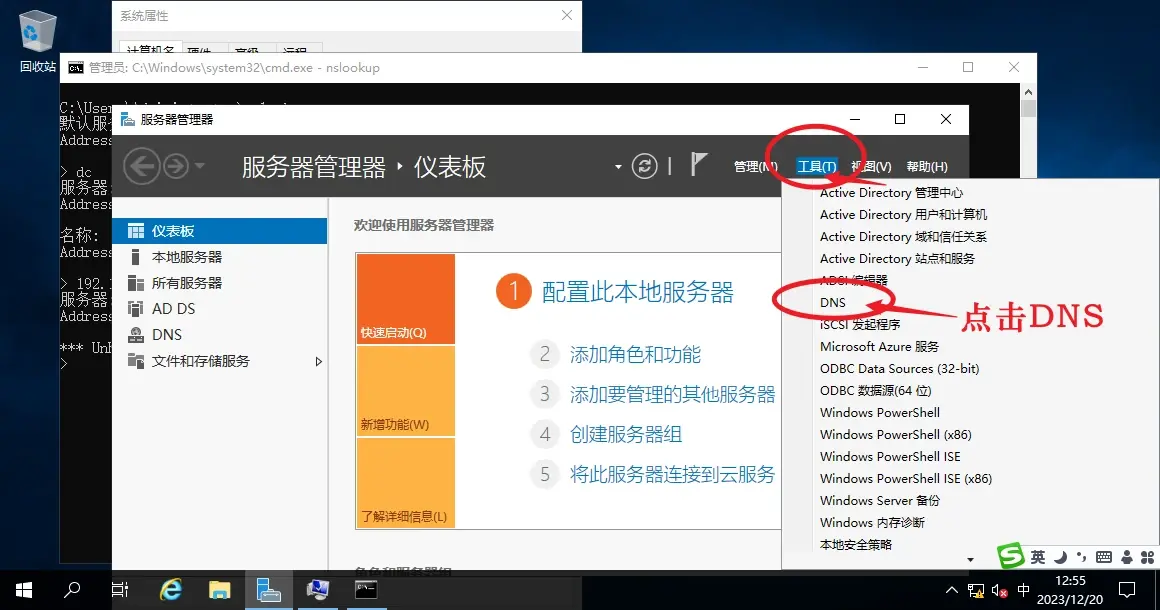Click the DNS sidebar icon
The width and height of the screenshot is (1160, 610).
point(135,334)
